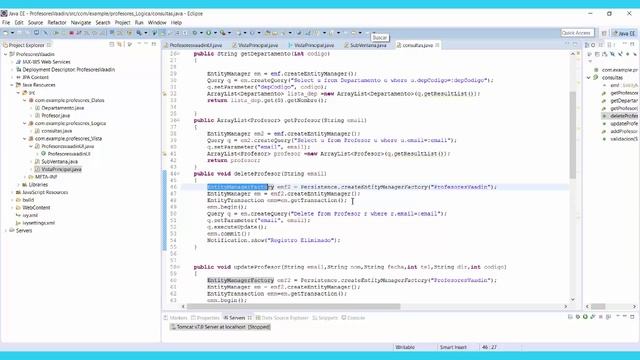Switch to ProfesoresvaadinUI.java editor tab

(x=193, y=45)
